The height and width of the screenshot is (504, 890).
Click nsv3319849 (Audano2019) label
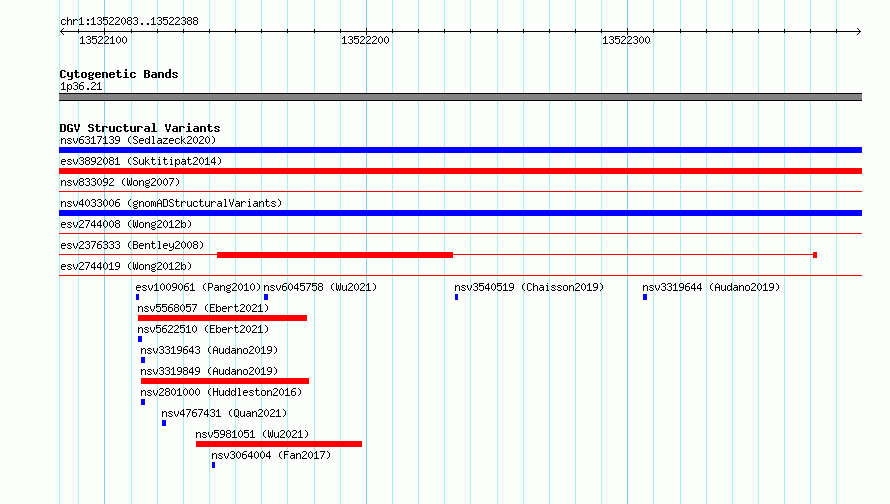[x=209, y=371]
